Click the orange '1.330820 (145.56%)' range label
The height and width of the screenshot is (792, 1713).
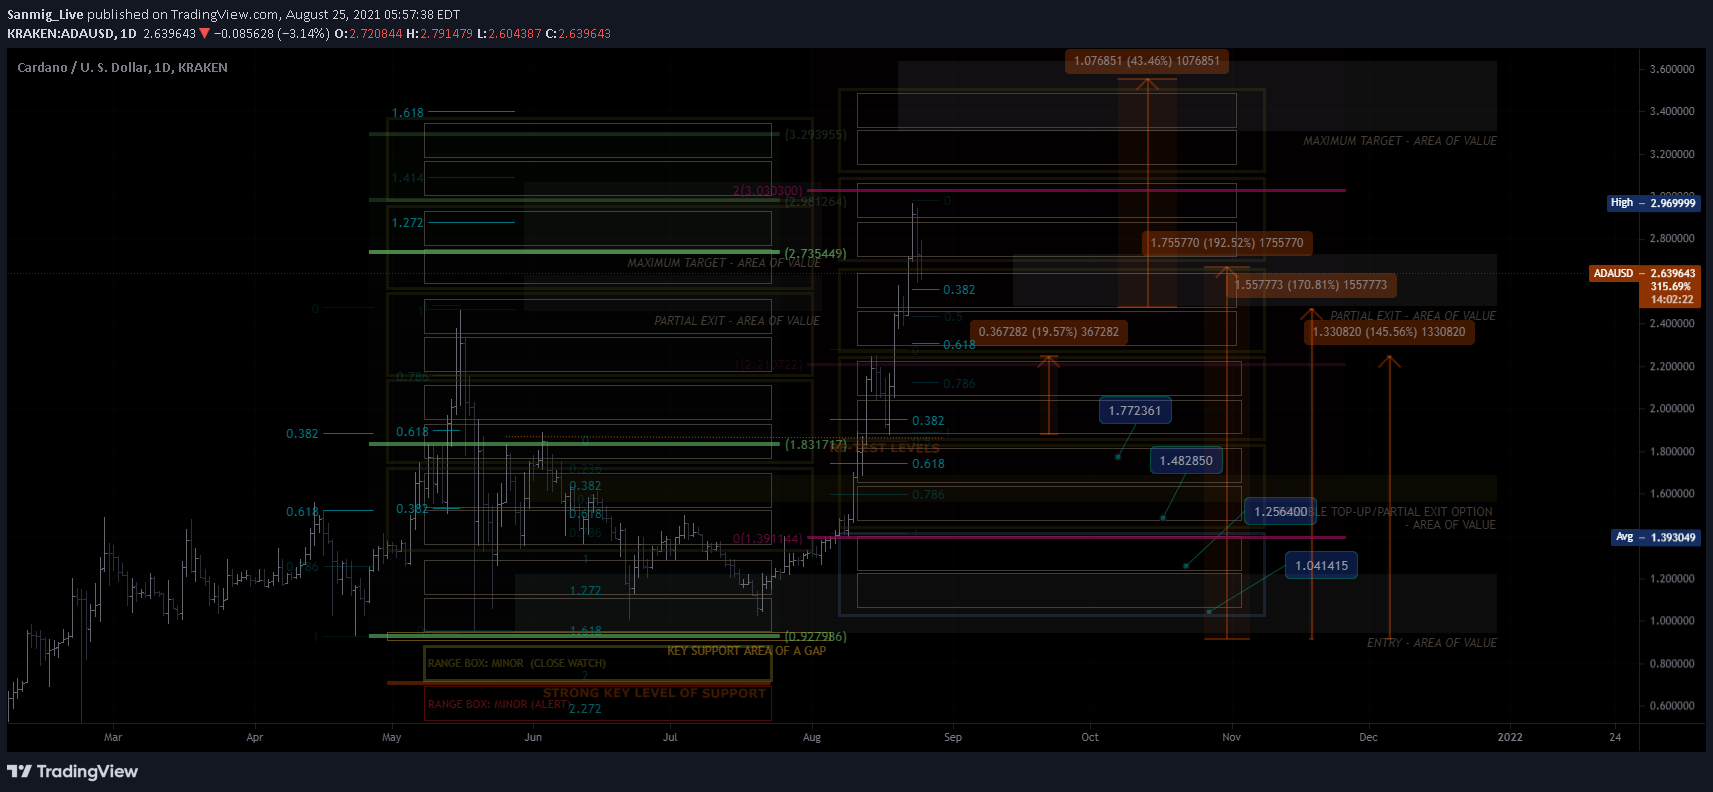1389,332
